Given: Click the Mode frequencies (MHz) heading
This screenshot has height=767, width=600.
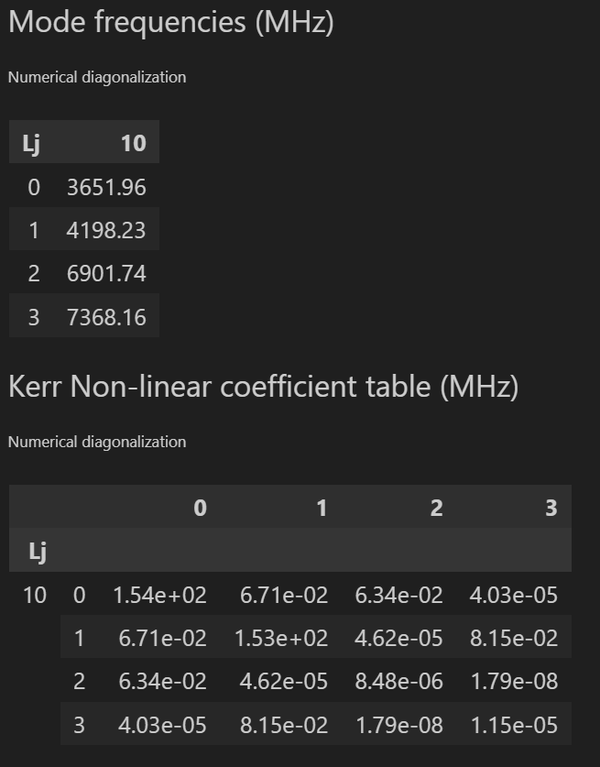Looking at the screenshot, I should [x=170, y=24].
